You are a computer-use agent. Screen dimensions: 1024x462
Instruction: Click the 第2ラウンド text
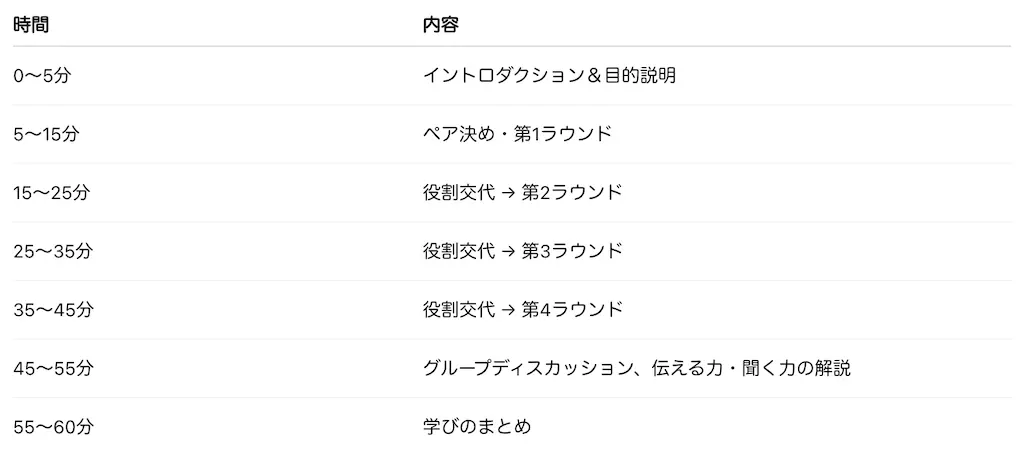pos(572,192)
